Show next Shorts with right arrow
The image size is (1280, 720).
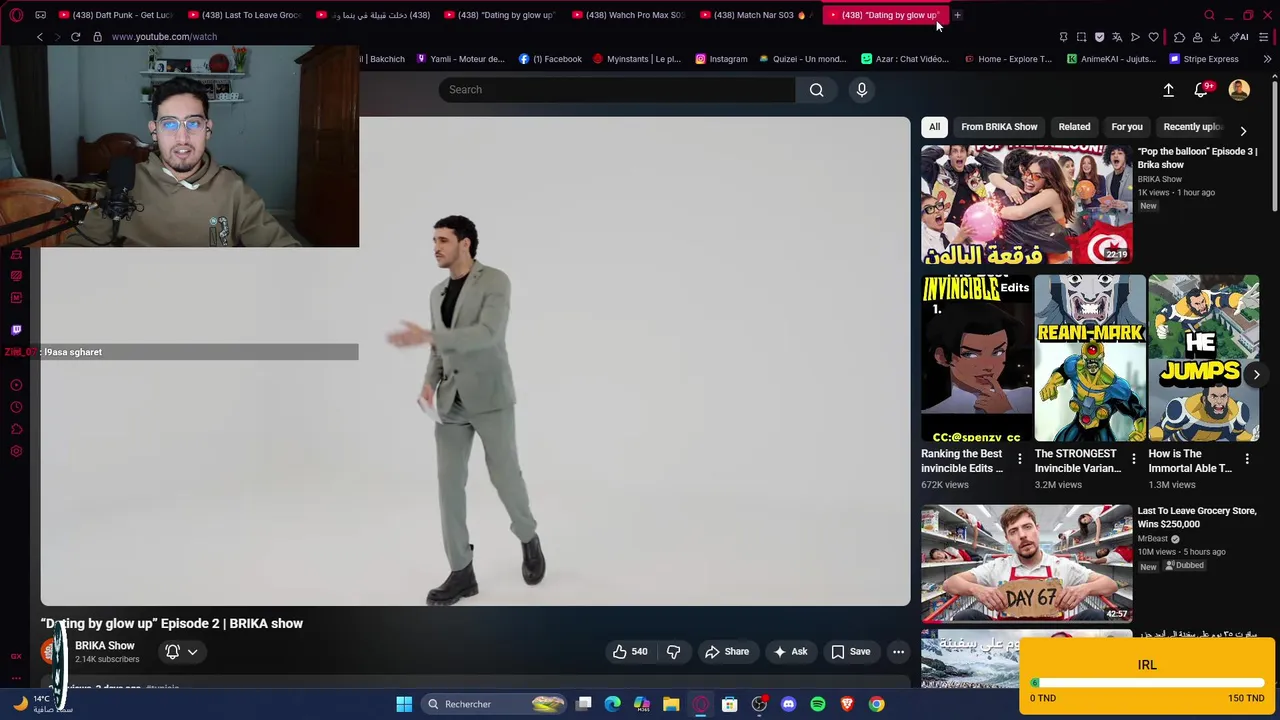point(1256,374)
